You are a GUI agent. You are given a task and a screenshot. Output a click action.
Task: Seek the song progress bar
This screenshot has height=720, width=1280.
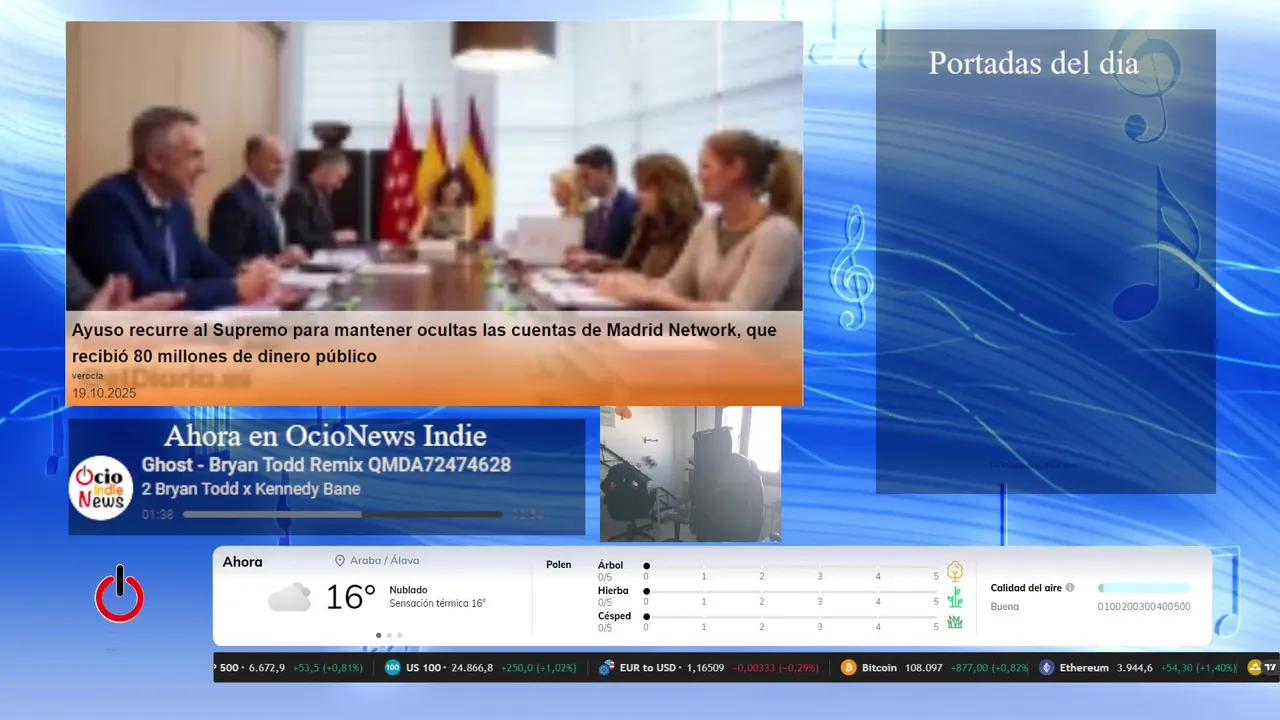point(342,515)
